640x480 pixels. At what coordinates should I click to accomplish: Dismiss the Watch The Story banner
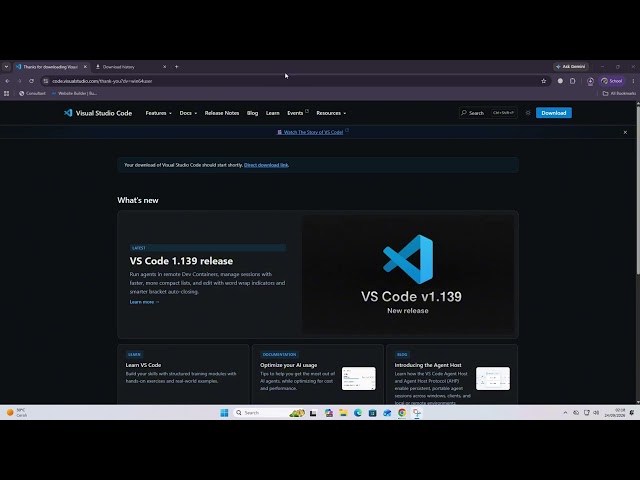pos(625,132)
